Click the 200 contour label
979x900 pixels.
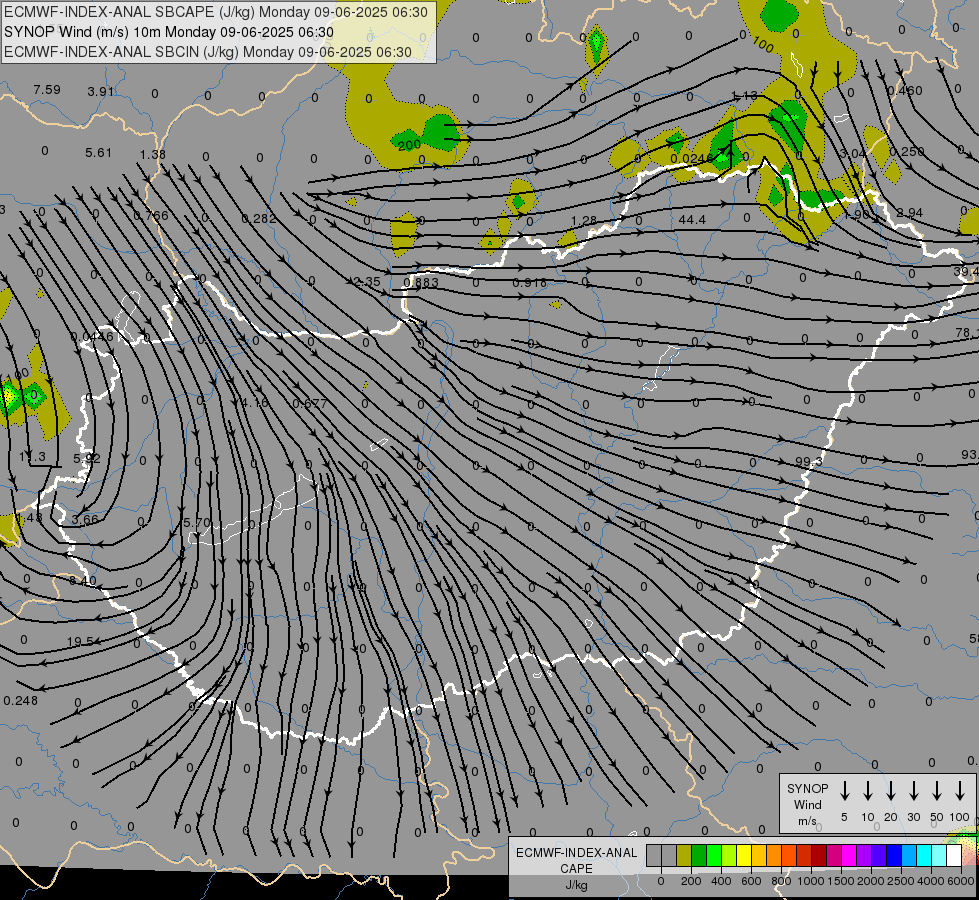coord(409,145)
